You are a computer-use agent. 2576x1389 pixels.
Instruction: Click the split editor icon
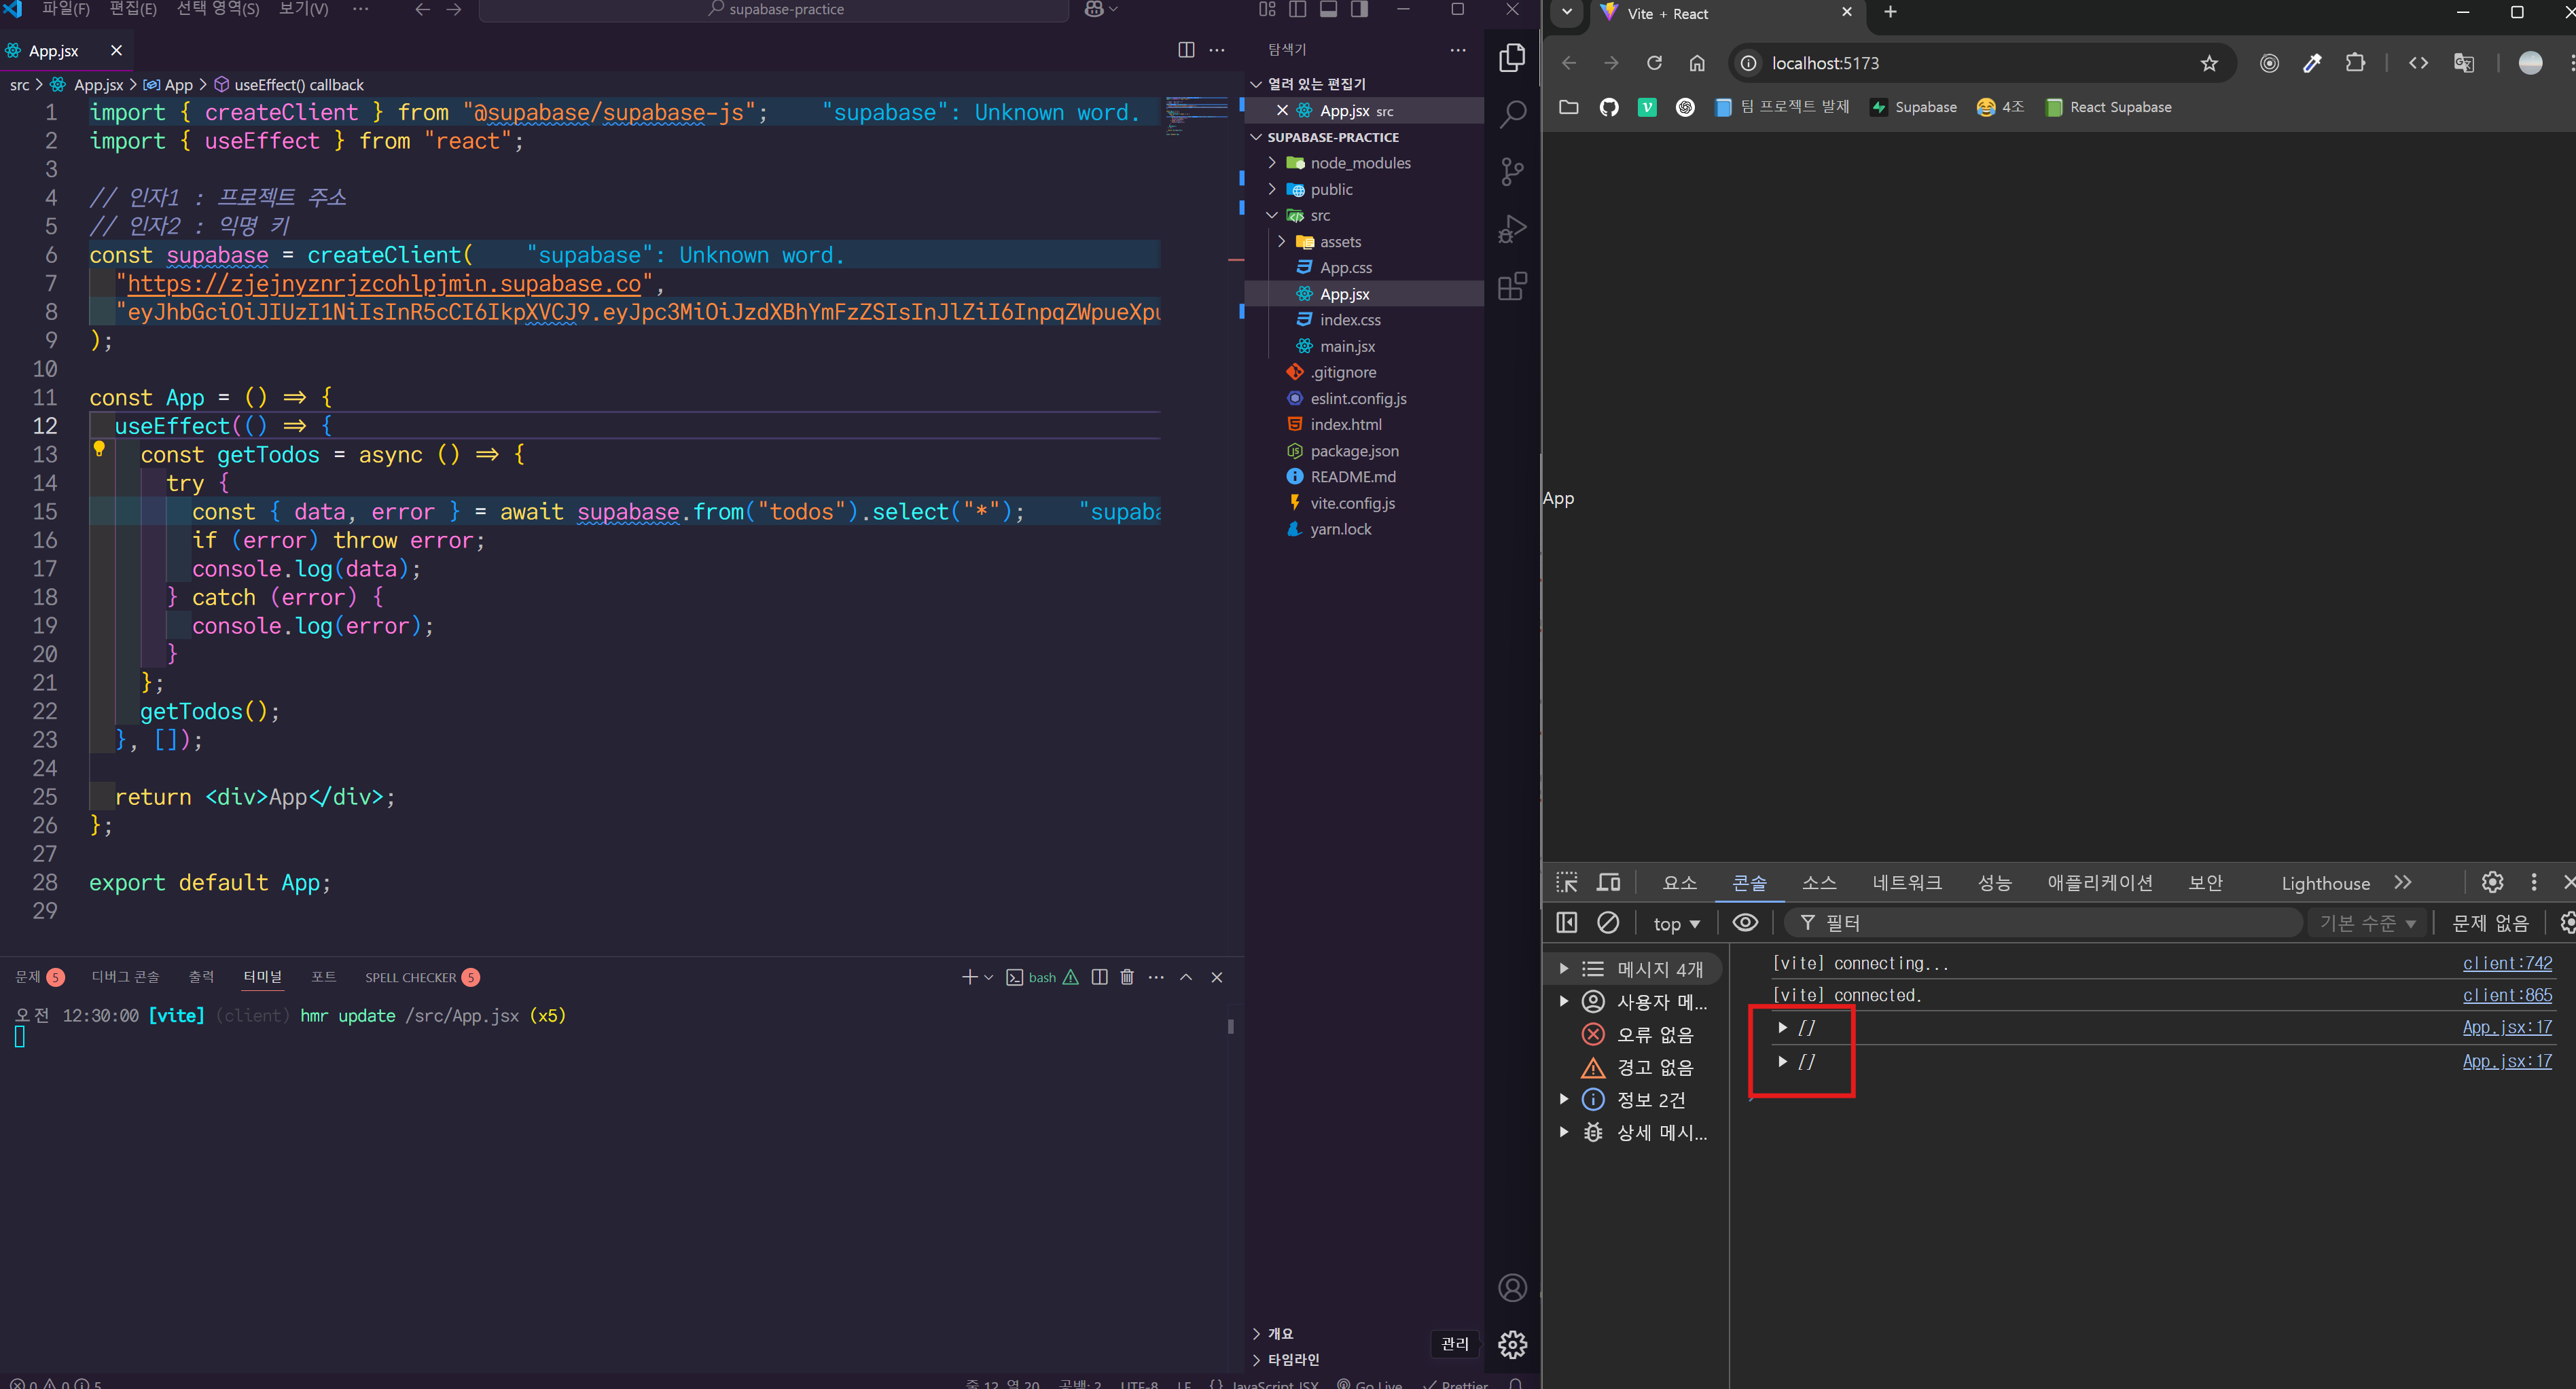[x=1186, y=50]
